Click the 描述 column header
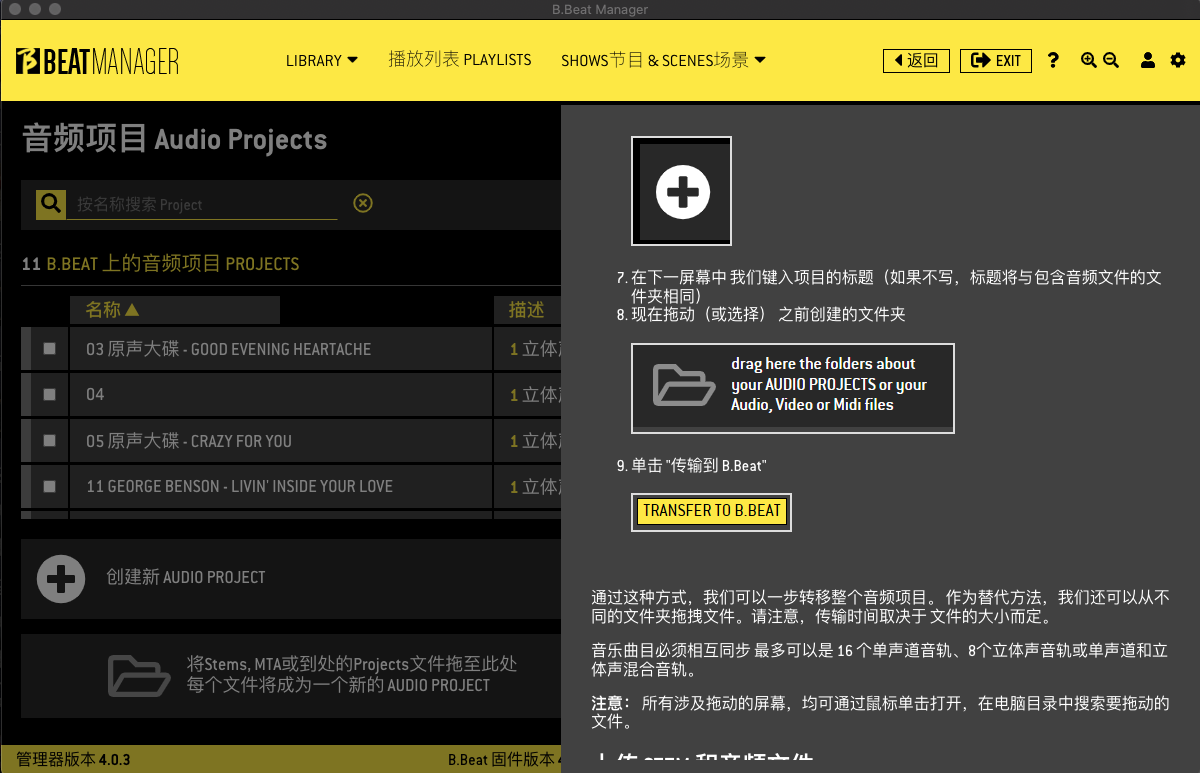This screenshot has height=773, width=1200. pyautogui.click(x=526, y=310)
